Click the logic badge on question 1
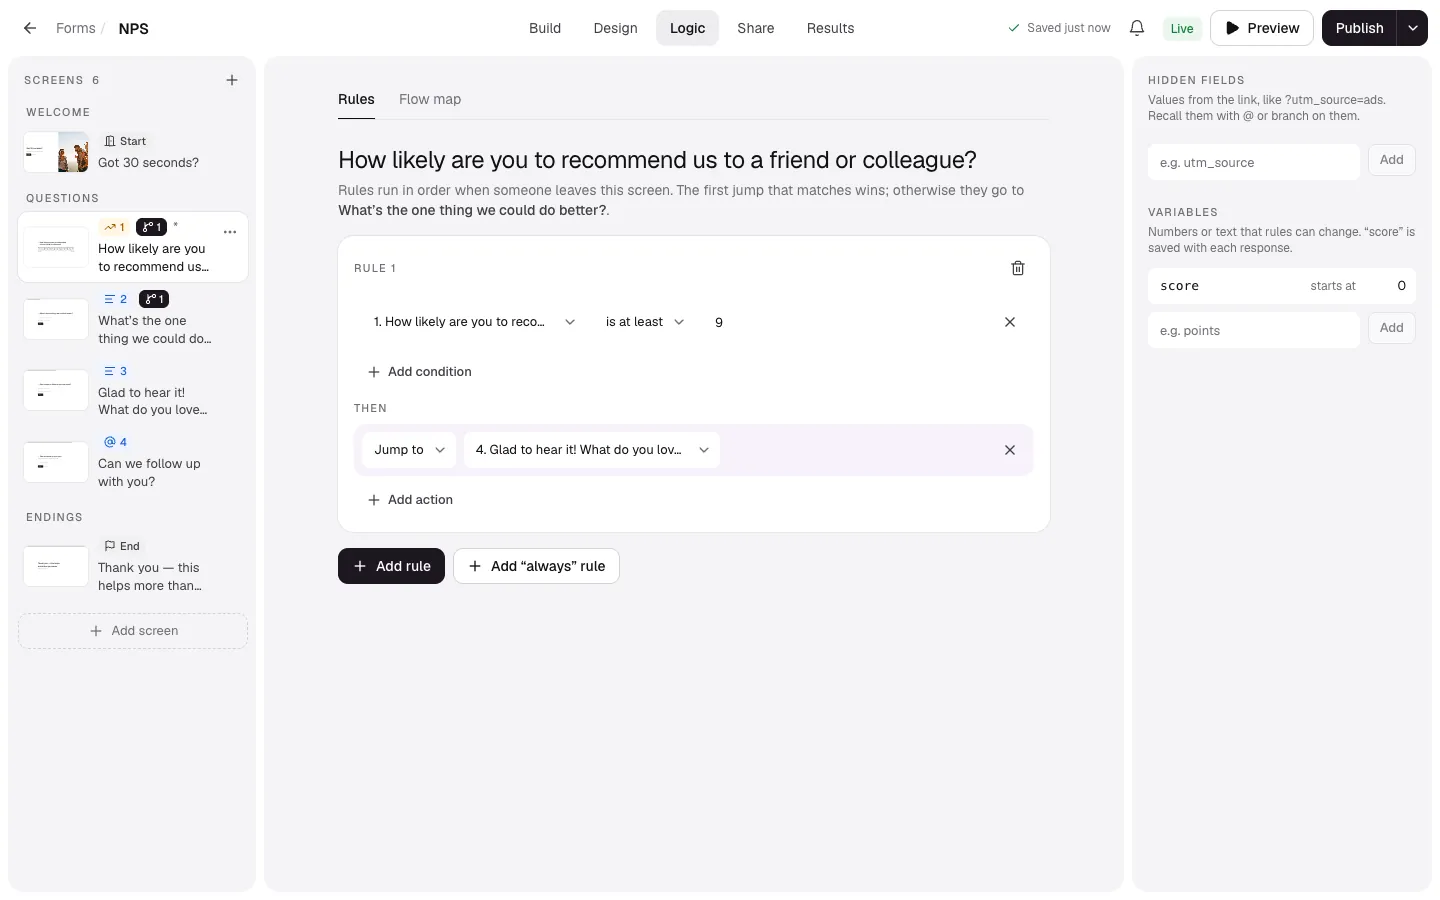Image resolution: width=1440 pixels, height=900 pixels. [151, 227]
